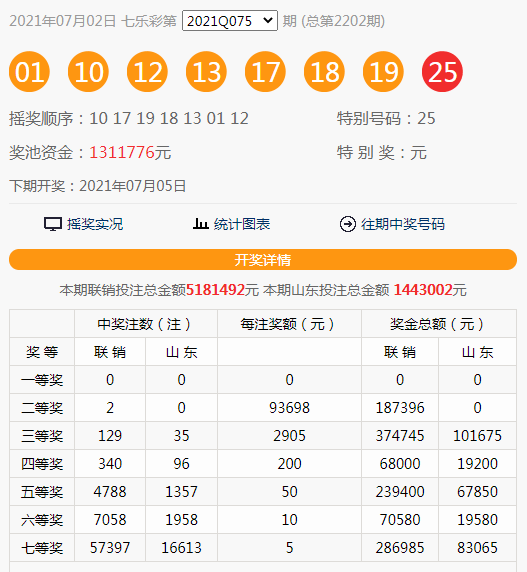Image resolution: width=527 pixels, height=572 pixels.
Task: Click the 四等奖 row label
Action: (x=42, y=464)
